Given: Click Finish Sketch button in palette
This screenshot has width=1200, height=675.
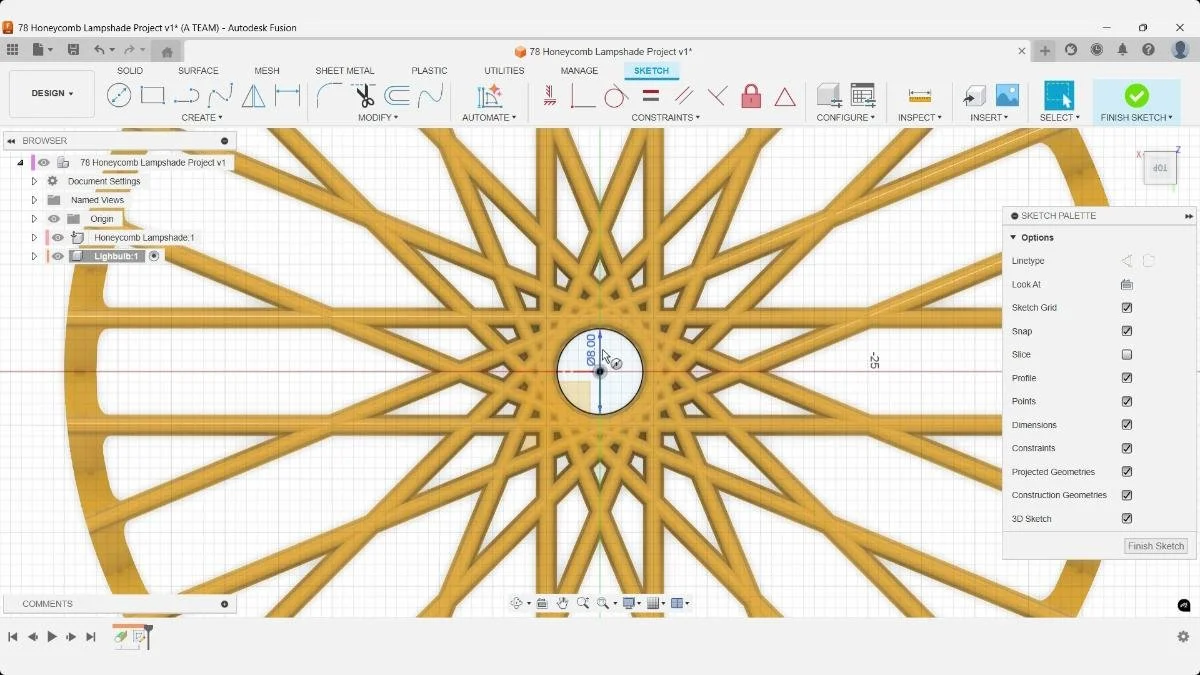Looking at the screenshot, I should pos(1156,546).
